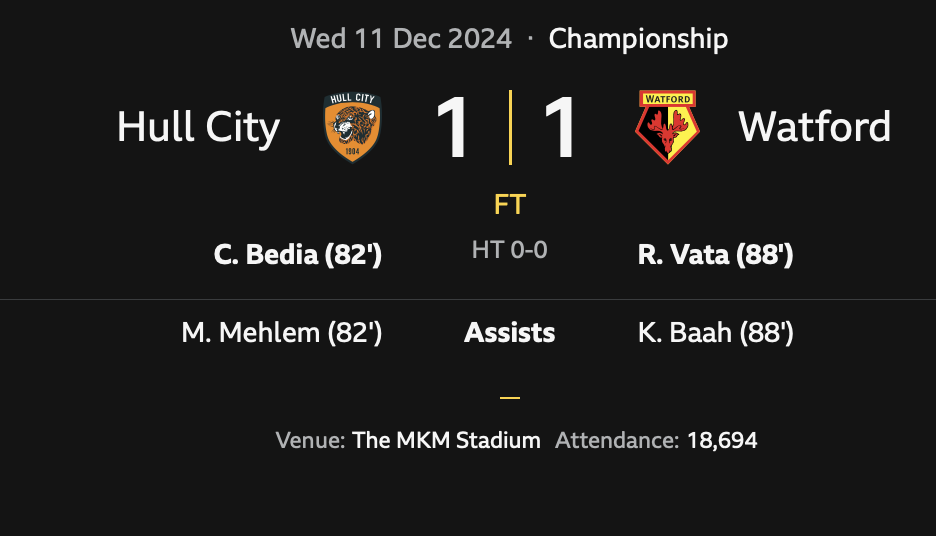Click the Attendance label

617,440
